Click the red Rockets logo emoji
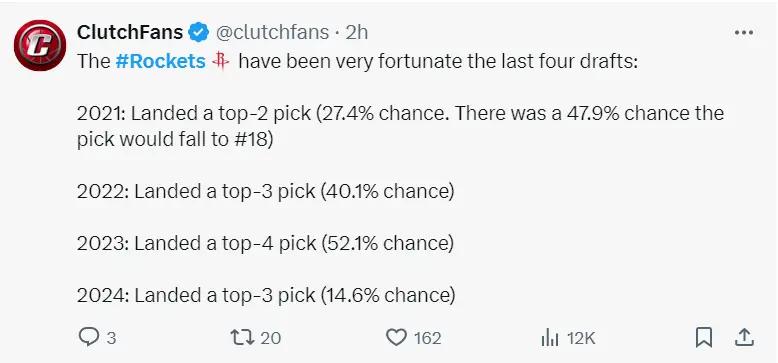Image resolution: width=778 pixels, height=363 pixels. coord(221,61)
